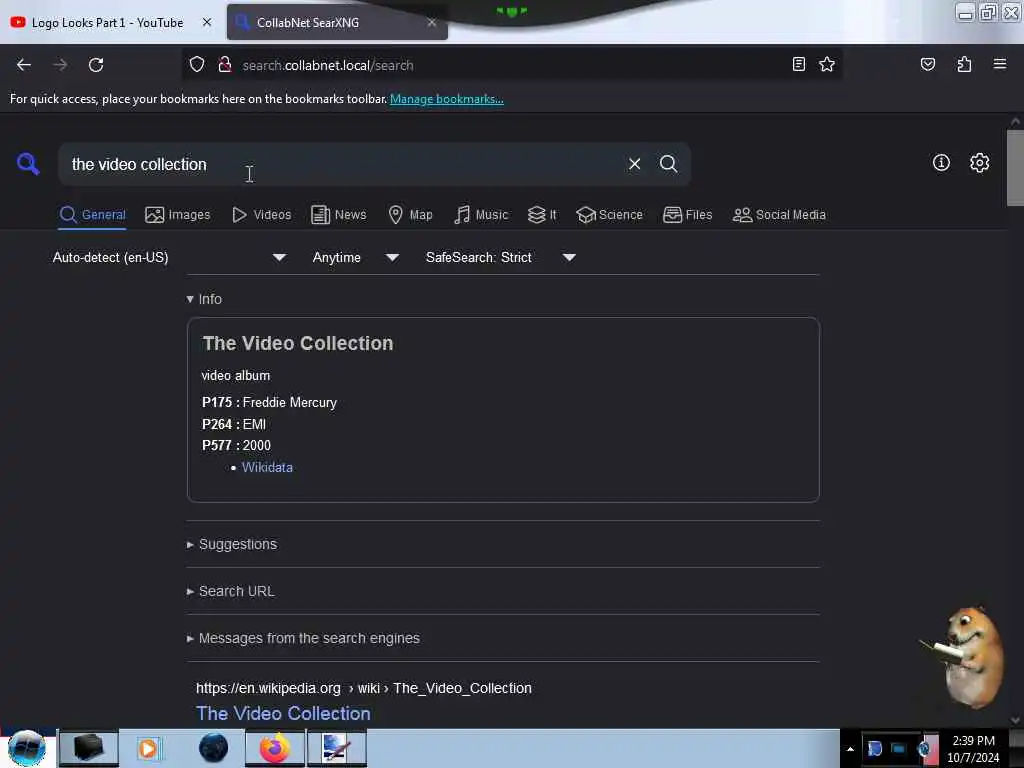Click the Manage bookmarks link
This screenshot has height=768, width=1024.
[447, 99]
